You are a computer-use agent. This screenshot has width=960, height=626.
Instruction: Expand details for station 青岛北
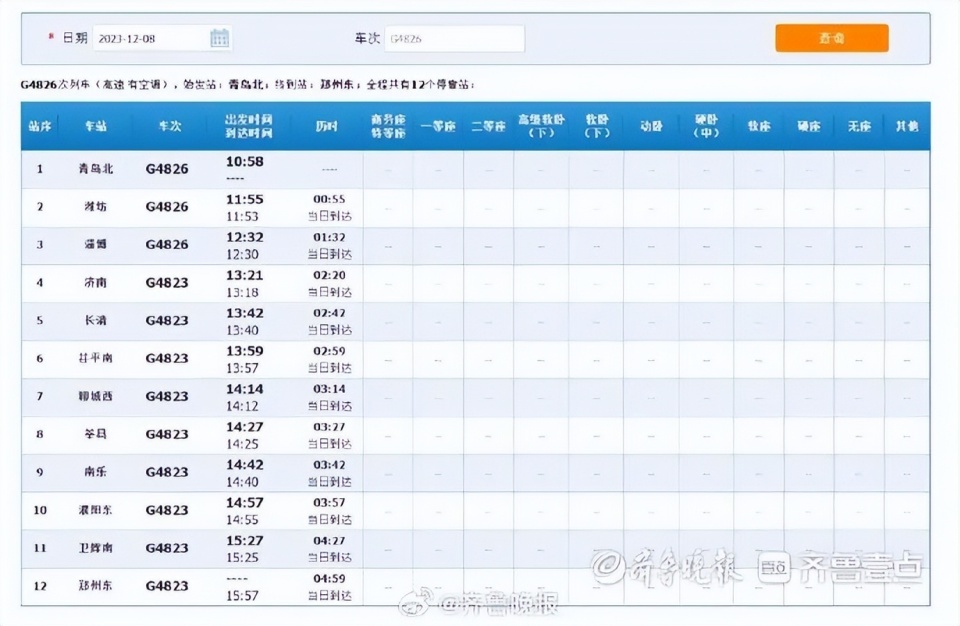point(95,169)
